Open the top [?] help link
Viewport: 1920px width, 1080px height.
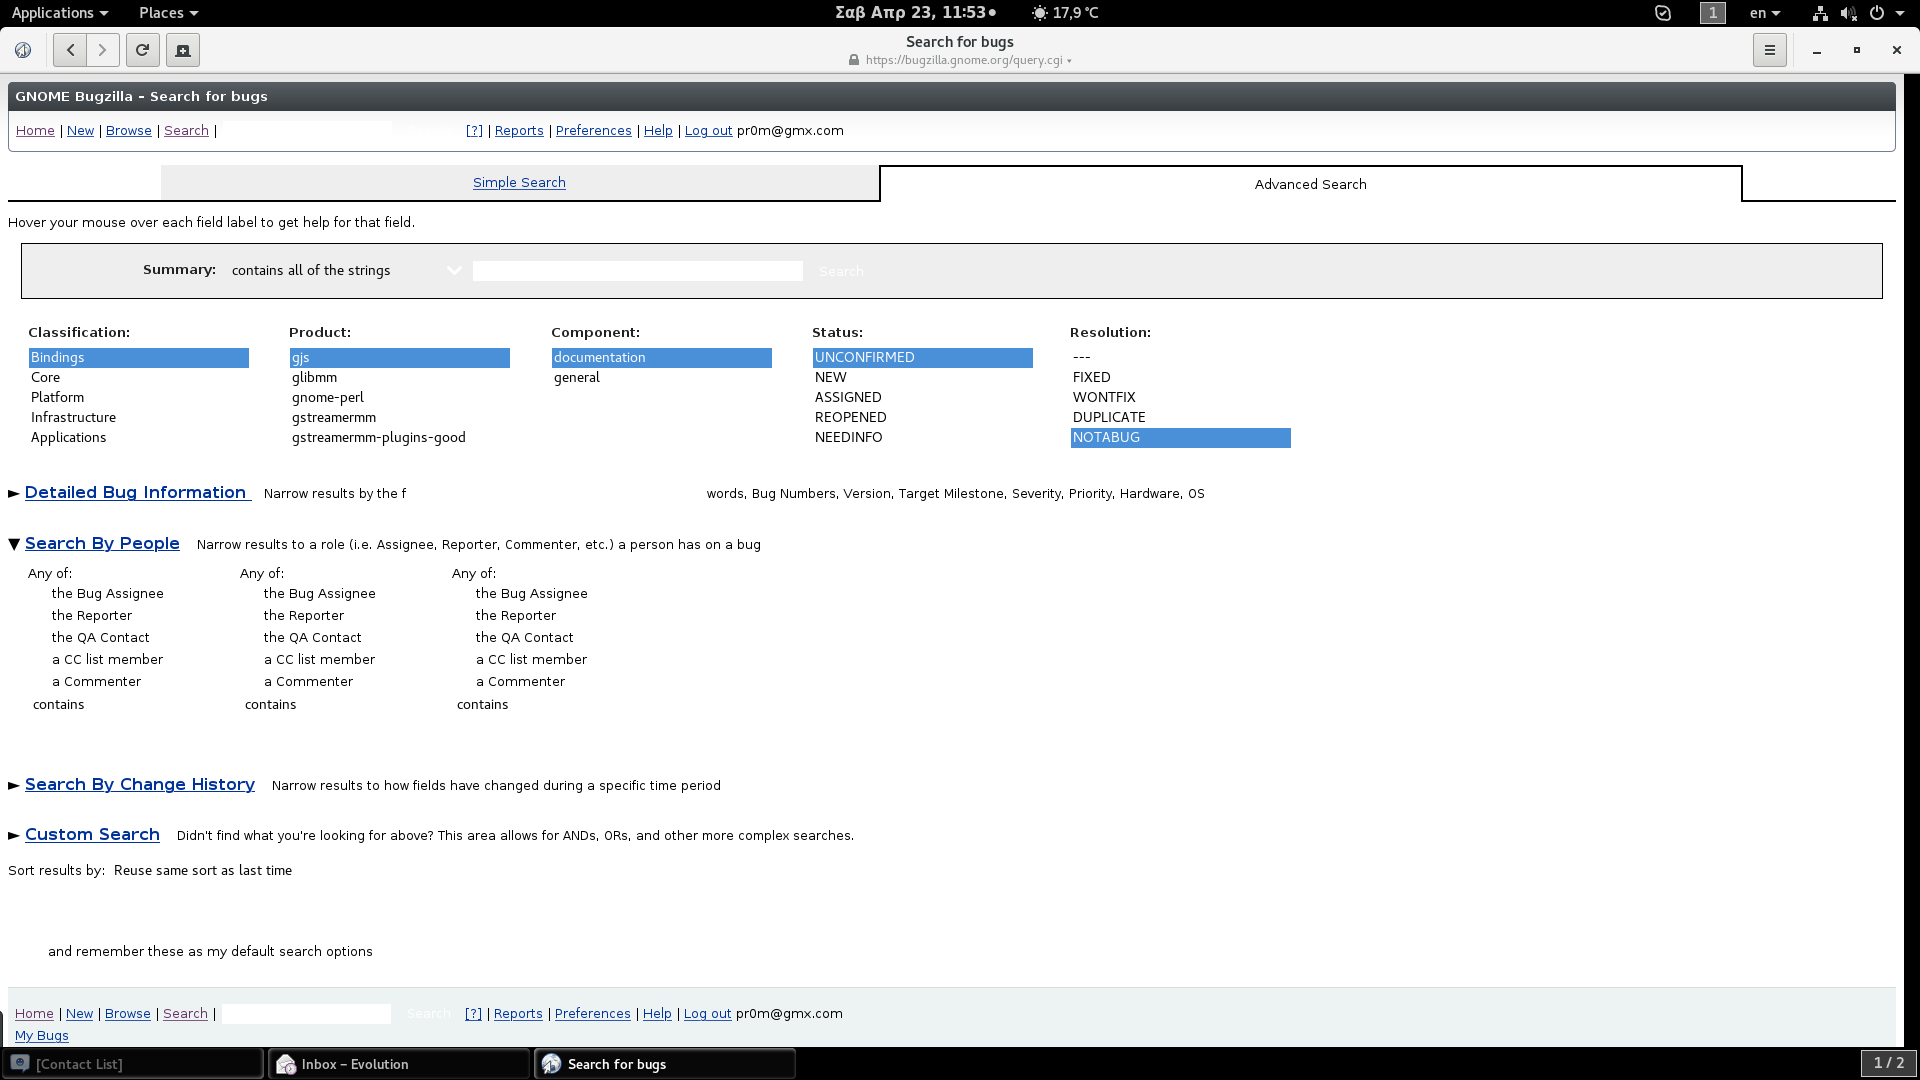[474, 130]
